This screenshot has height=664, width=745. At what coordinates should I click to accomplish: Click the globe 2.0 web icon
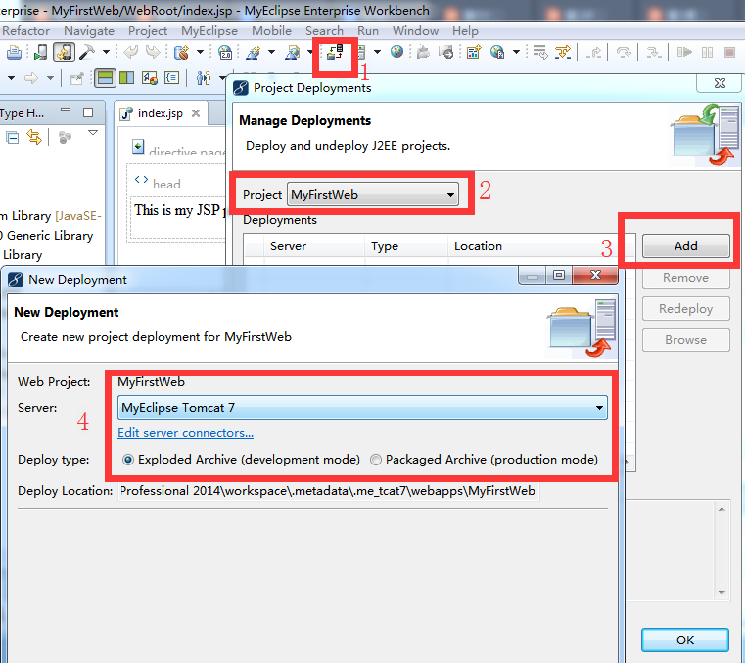point(224,52)
